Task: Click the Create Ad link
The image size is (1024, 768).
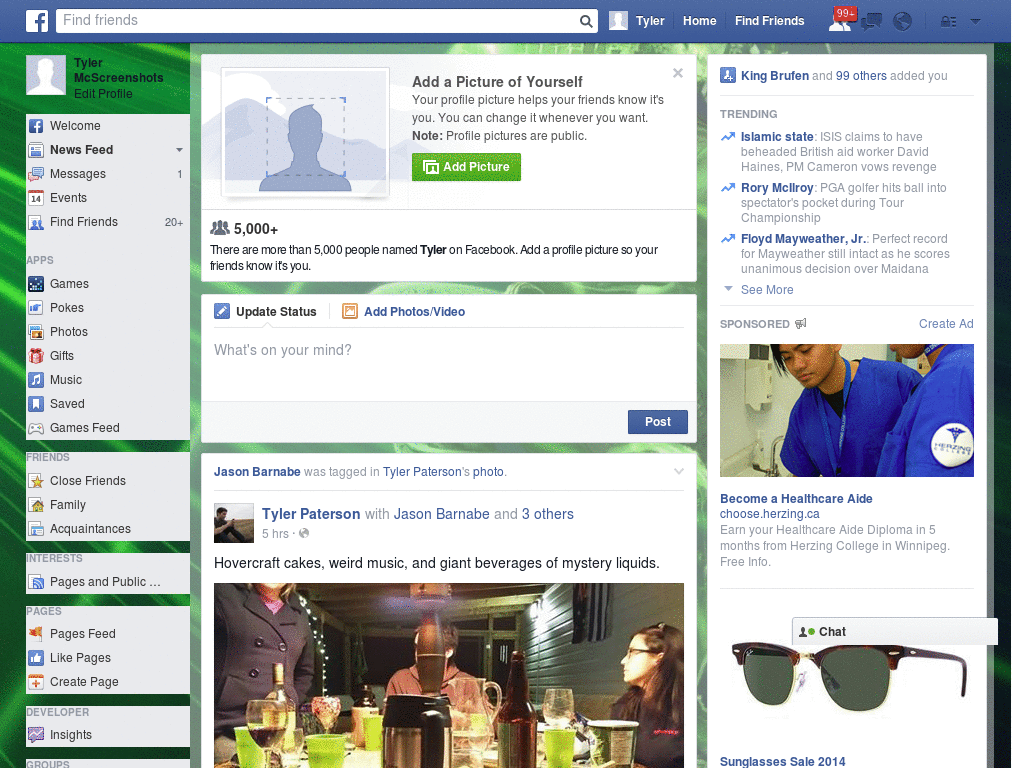Action: click(x=946, y=324)
